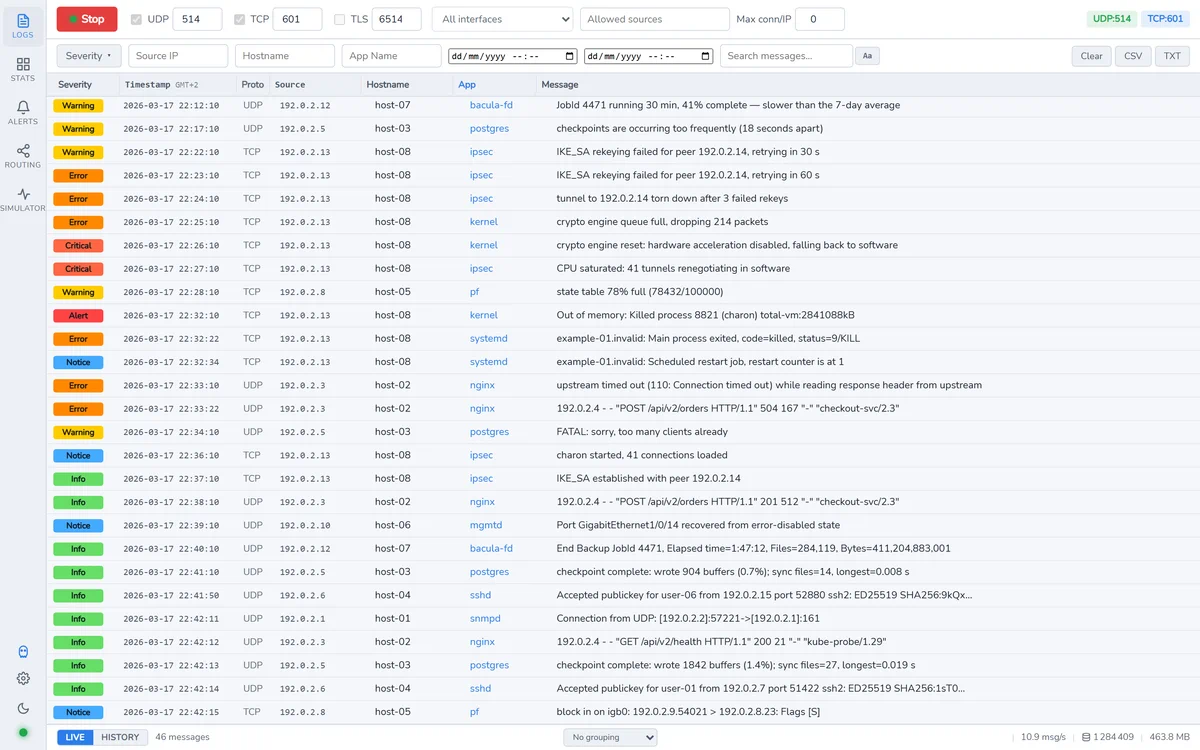Click '463.8 MB' size in status bar
Image resolution: width=1200 pixels, height=750 pixels.
1167,738
